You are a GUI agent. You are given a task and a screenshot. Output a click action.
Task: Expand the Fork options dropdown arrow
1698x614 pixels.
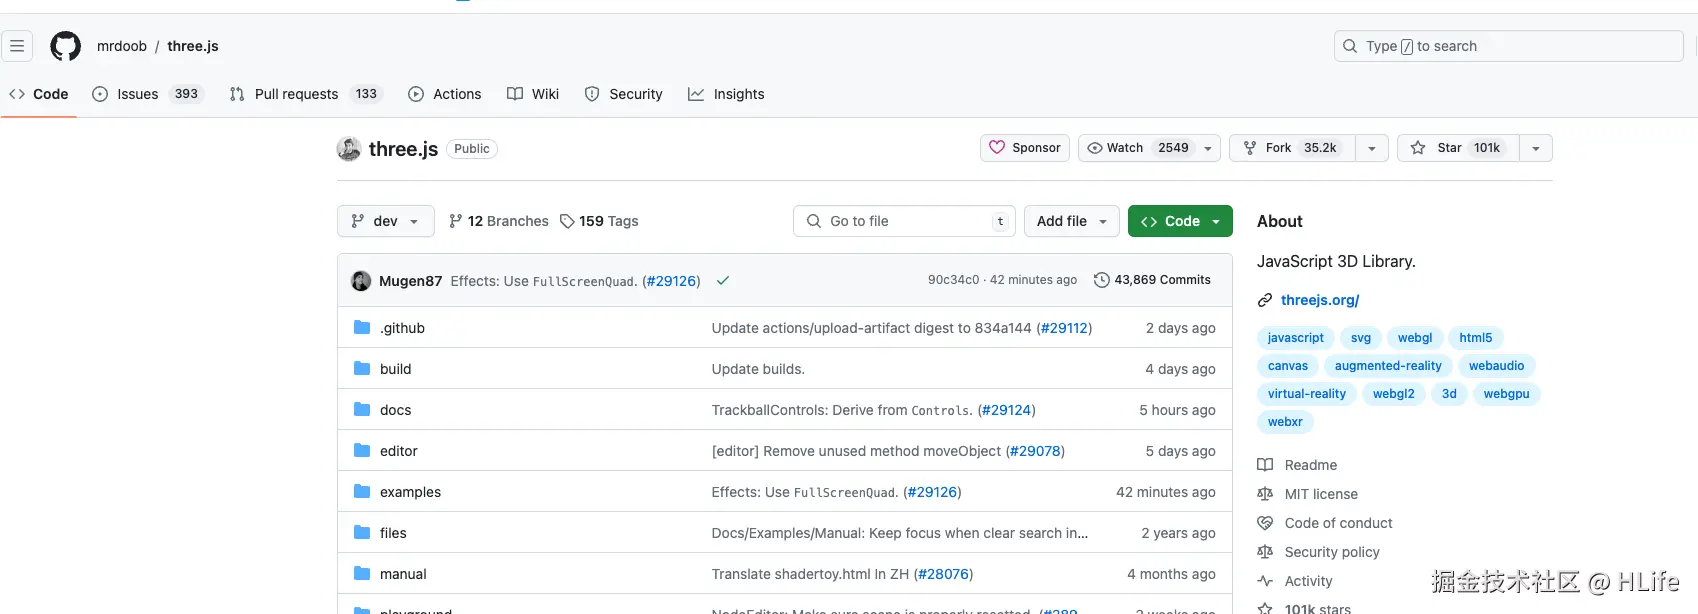pyautogui.click(x=1372, y=148)
